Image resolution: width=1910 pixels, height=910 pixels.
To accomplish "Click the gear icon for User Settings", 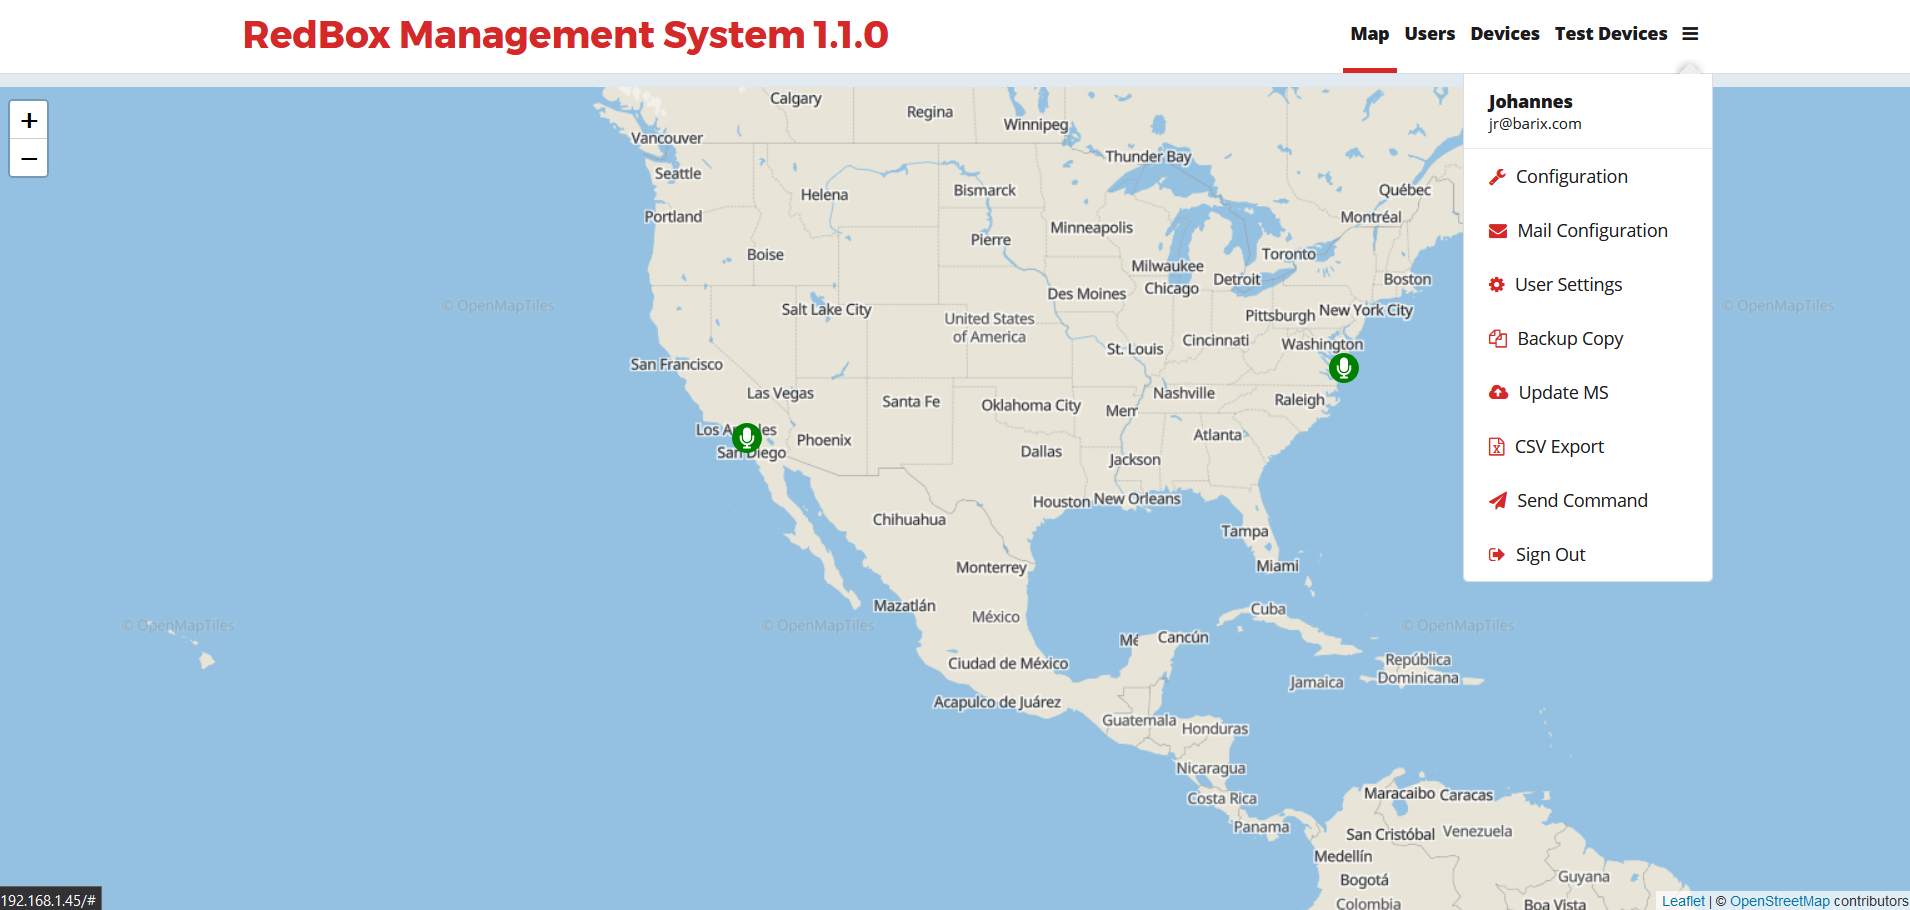I will (1497, 285).
